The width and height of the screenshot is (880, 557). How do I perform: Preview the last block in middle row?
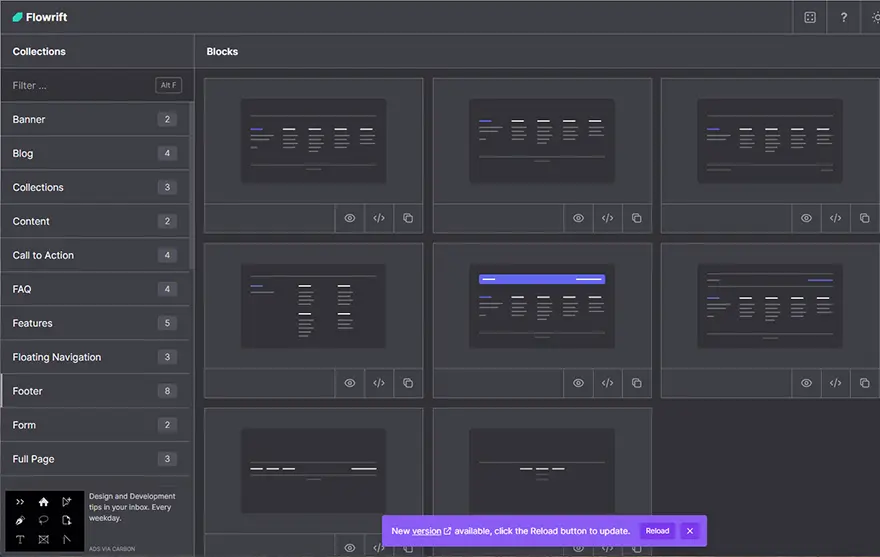(x=806, y=383)
